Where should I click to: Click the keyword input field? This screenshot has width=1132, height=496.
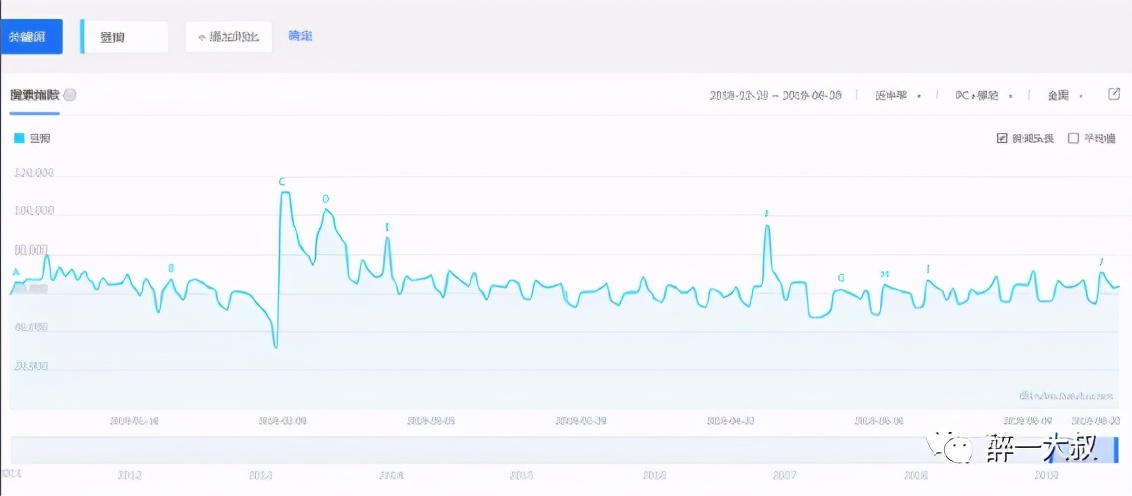point(126,37)
